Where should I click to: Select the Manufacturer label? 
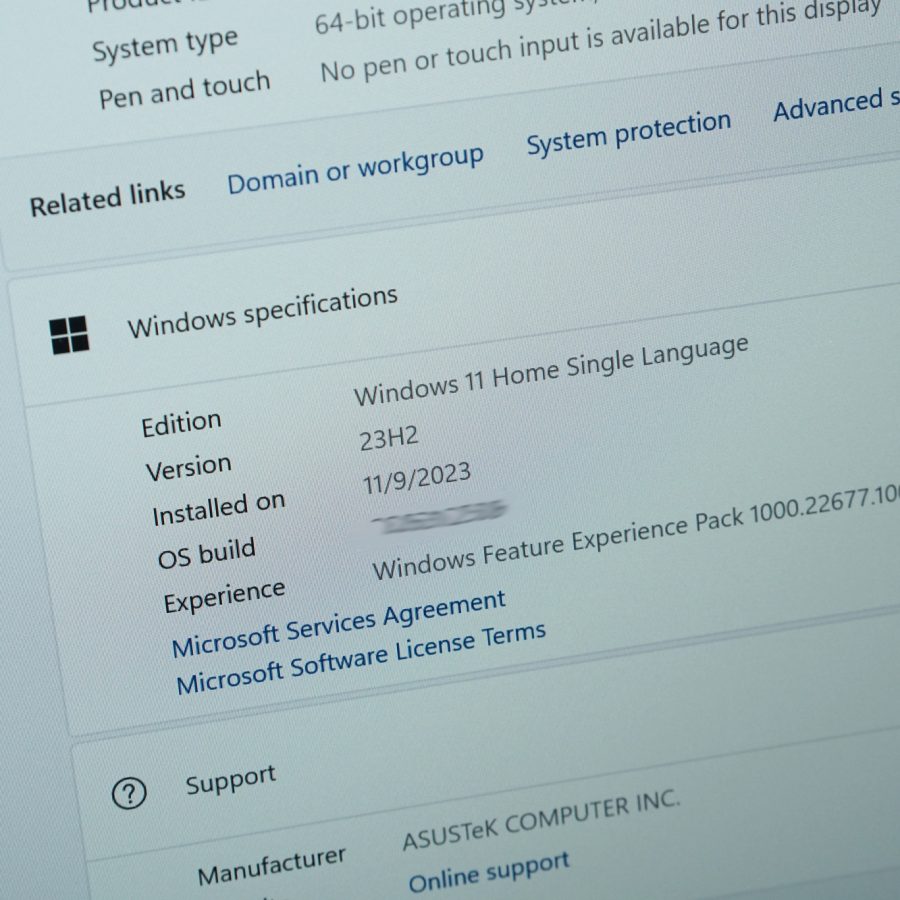[271, 867]
